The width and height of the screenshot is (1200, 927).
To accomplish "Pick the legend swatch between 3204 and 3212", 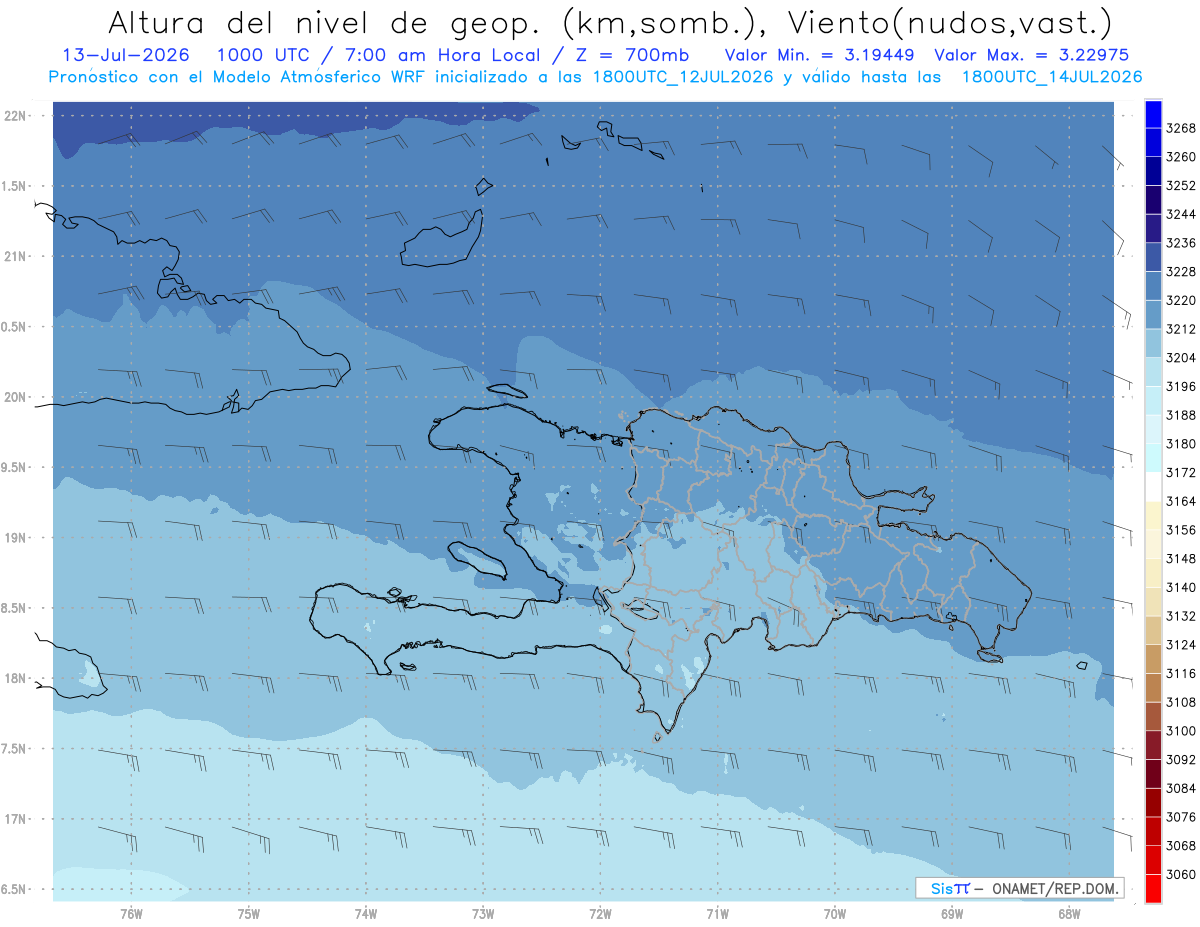I will 1153,343.
